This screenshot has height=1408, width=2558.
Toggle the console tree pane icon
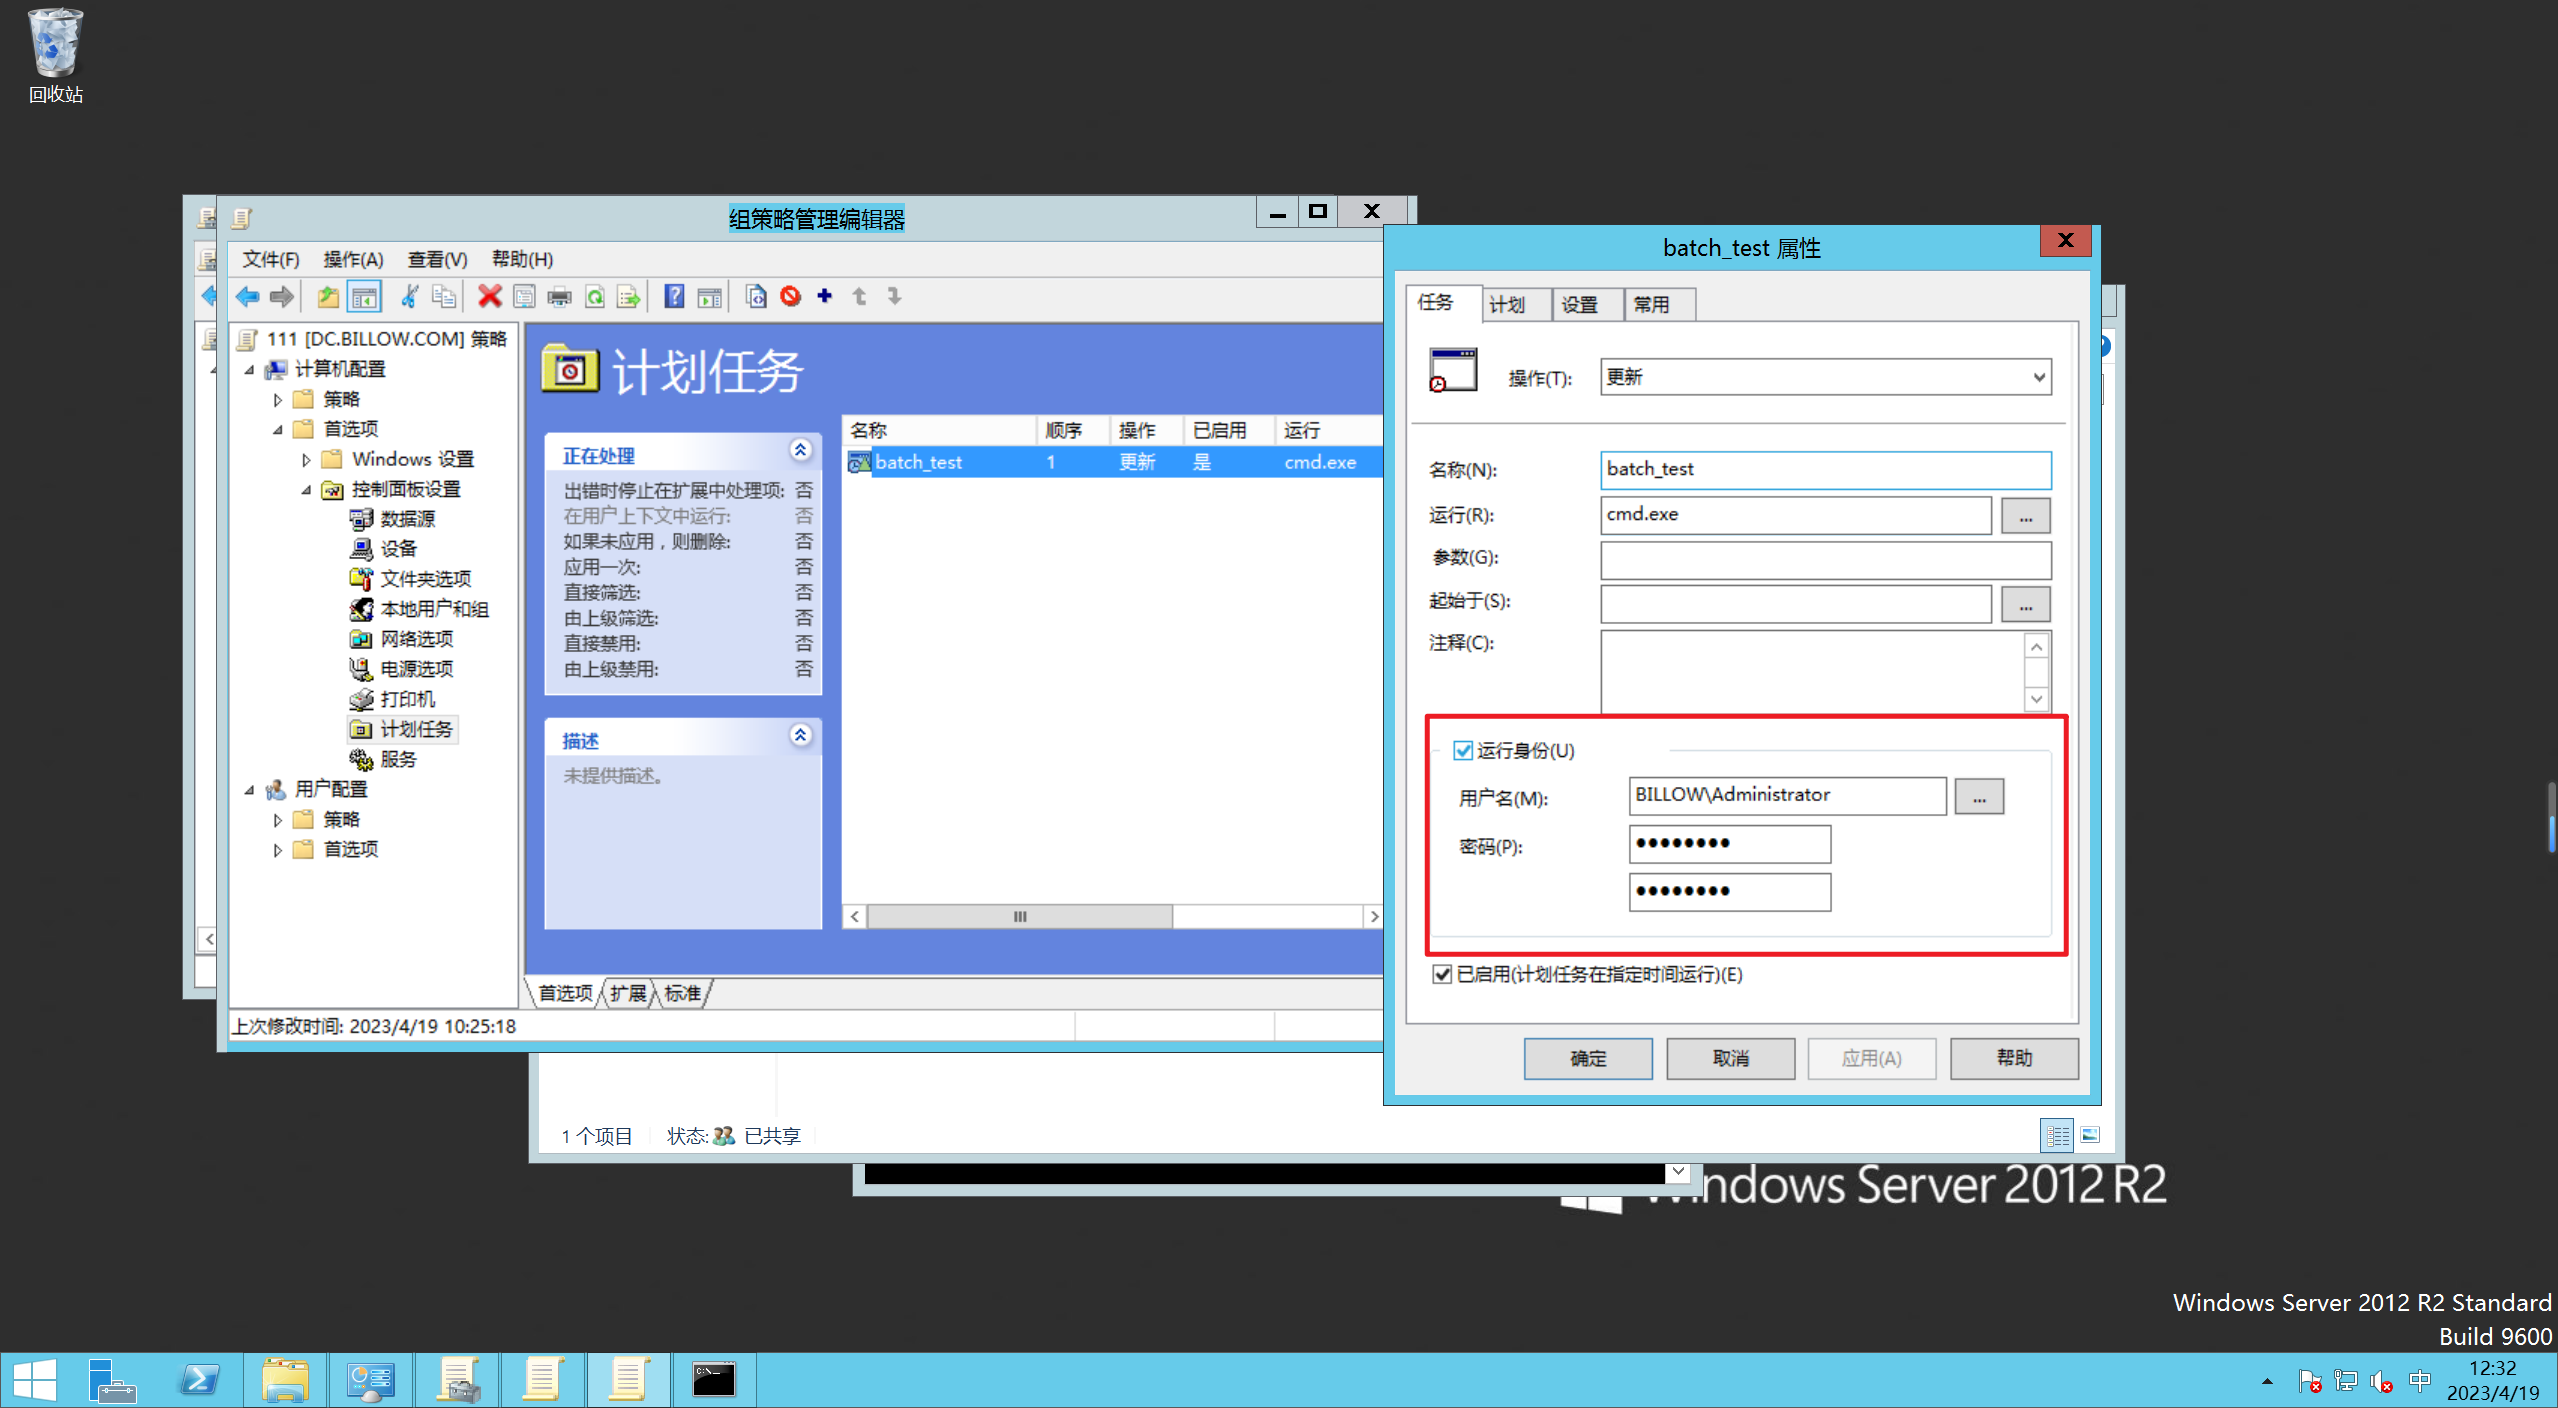point(364,297)
